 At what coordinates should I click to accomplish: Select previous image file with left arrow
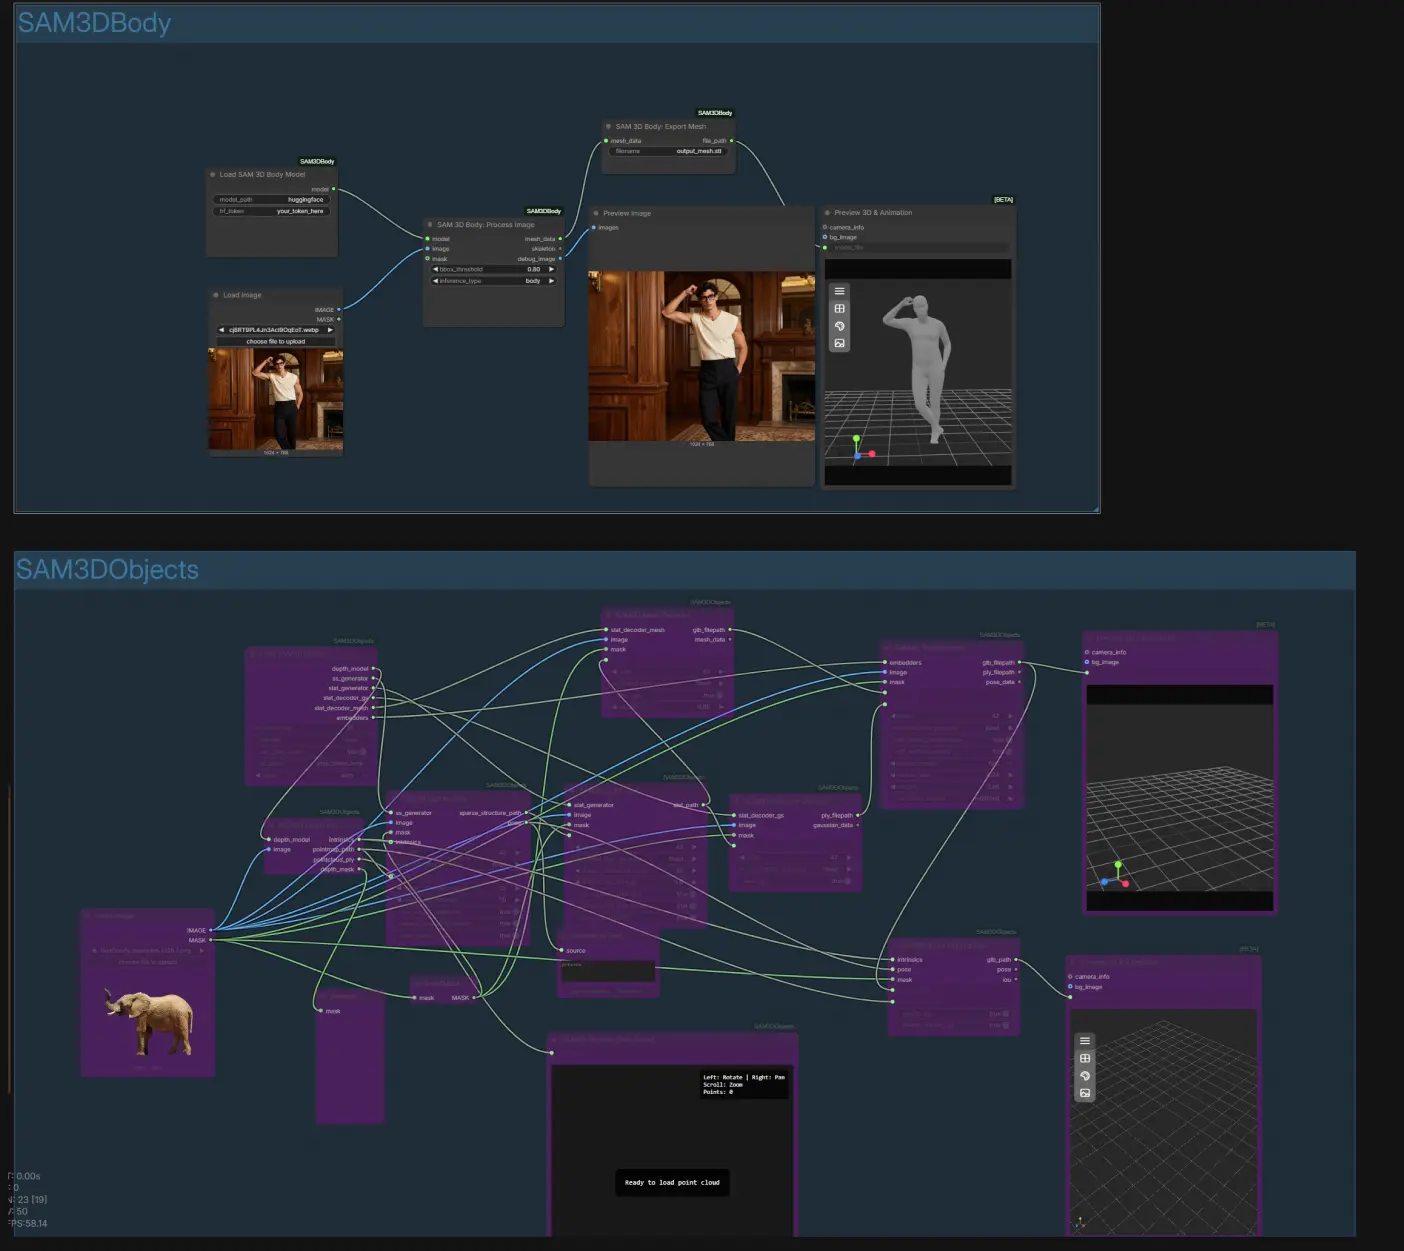221,330
